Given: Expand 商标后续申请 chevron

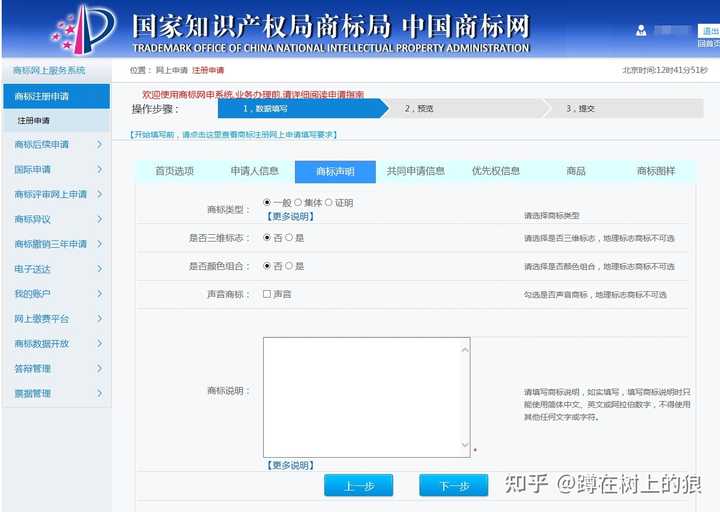Looking at the screenshot, I should tap(100, 145).
